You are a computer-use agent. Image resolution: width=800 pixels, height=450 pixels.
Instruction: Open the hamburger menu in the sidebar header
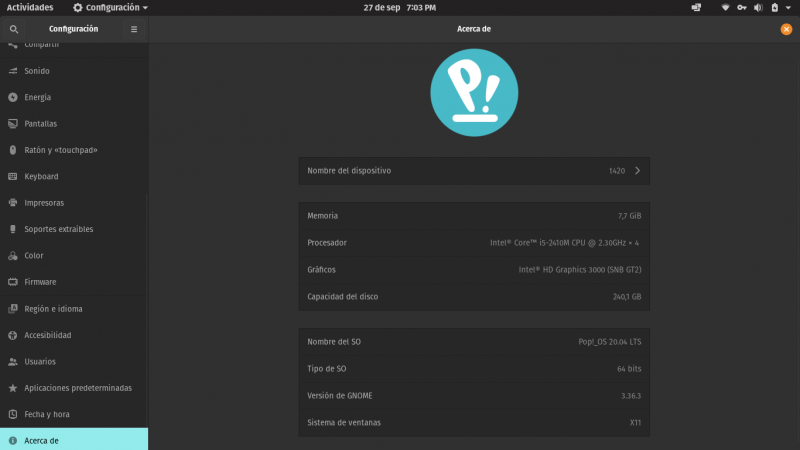[134, 29]
